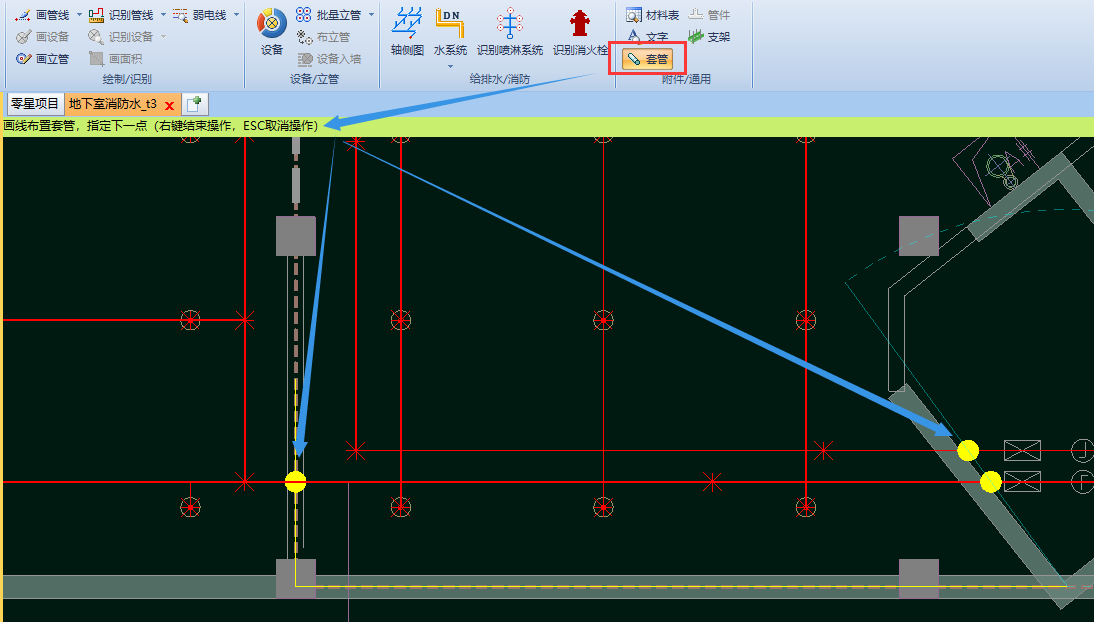Screen dimensions: 1094x622
Task: Close the 地下室消防水_t3 tab
Action: 170,105
